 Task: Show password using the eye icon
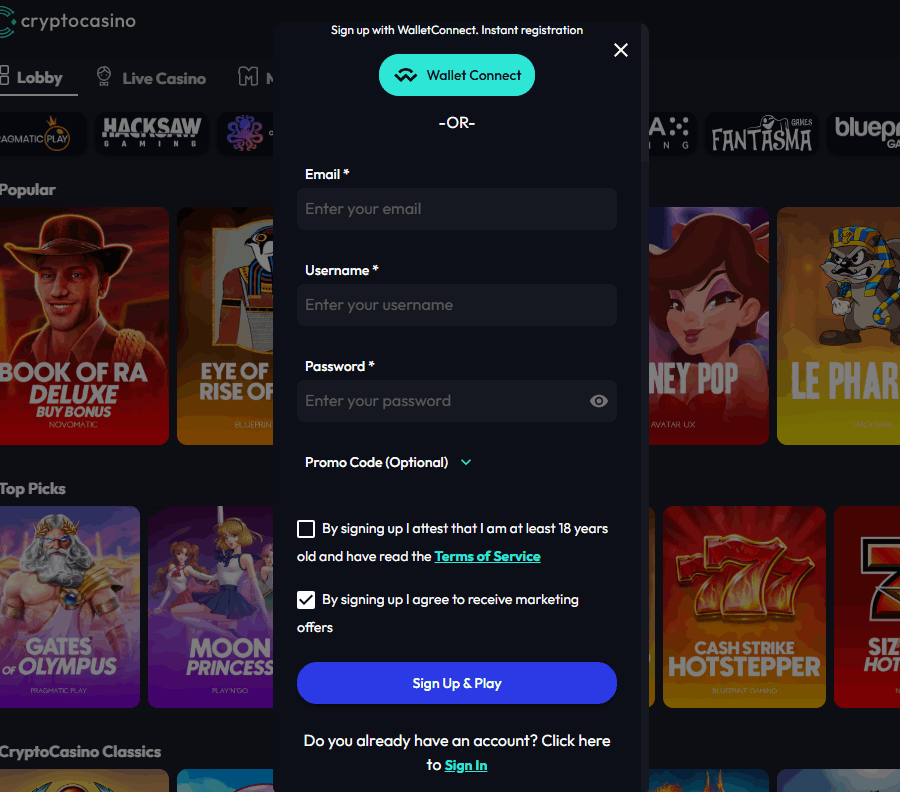pos(598,401)
